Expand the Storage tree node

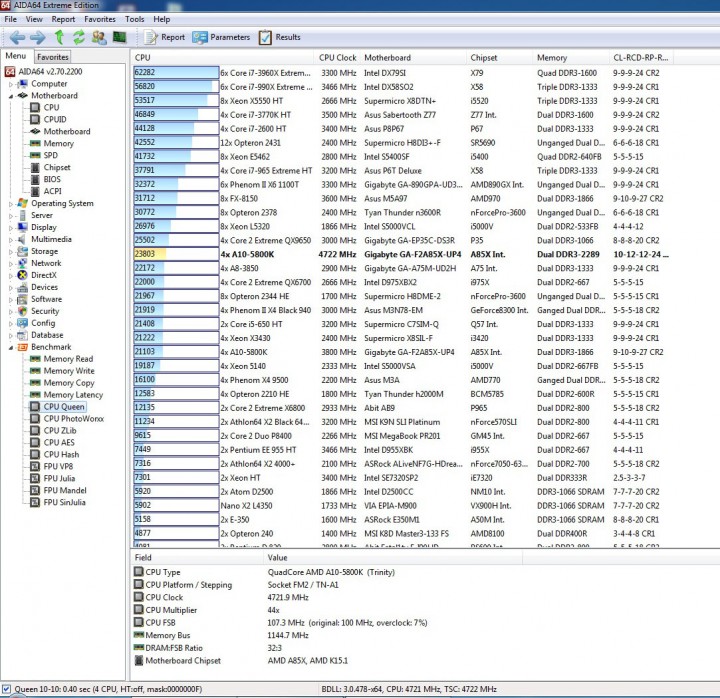[11, 252]
